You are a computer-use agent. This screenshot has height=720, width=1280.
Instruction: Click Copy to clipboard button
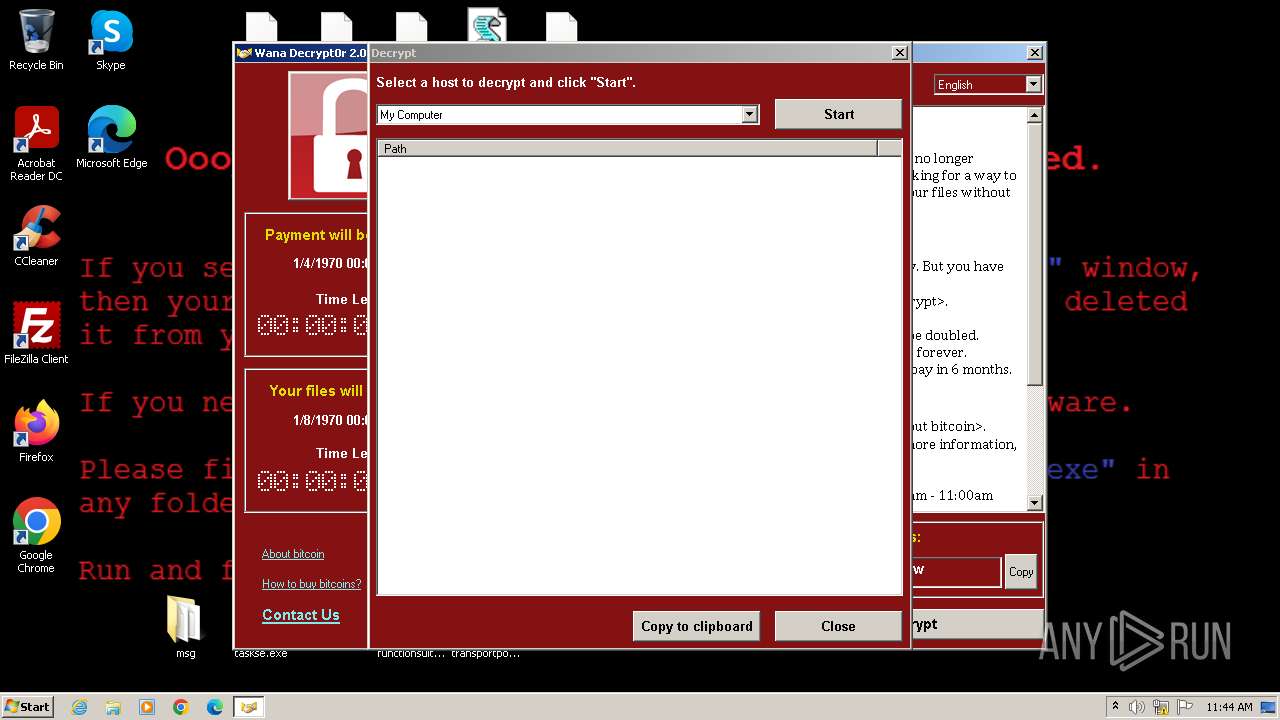696,626
